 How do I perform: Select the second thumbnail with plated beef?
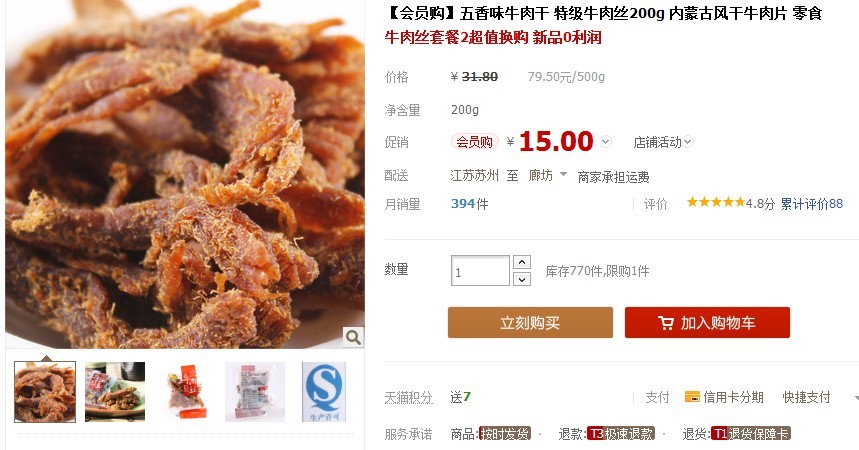click(115, 392)
